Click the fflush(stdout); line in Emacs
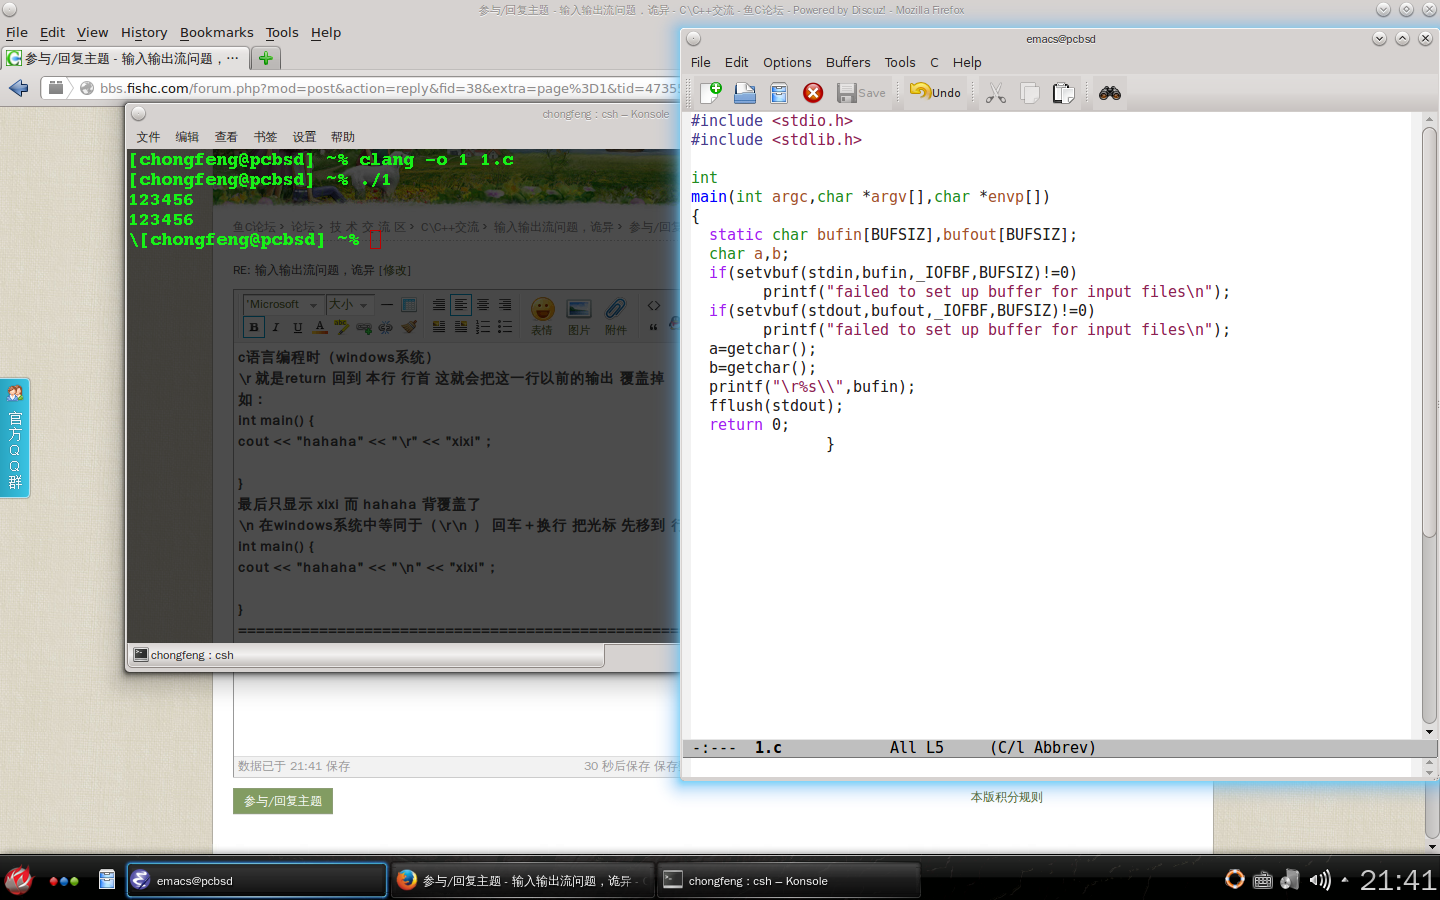The image size is (1440, 900). [x=776, y=406]
